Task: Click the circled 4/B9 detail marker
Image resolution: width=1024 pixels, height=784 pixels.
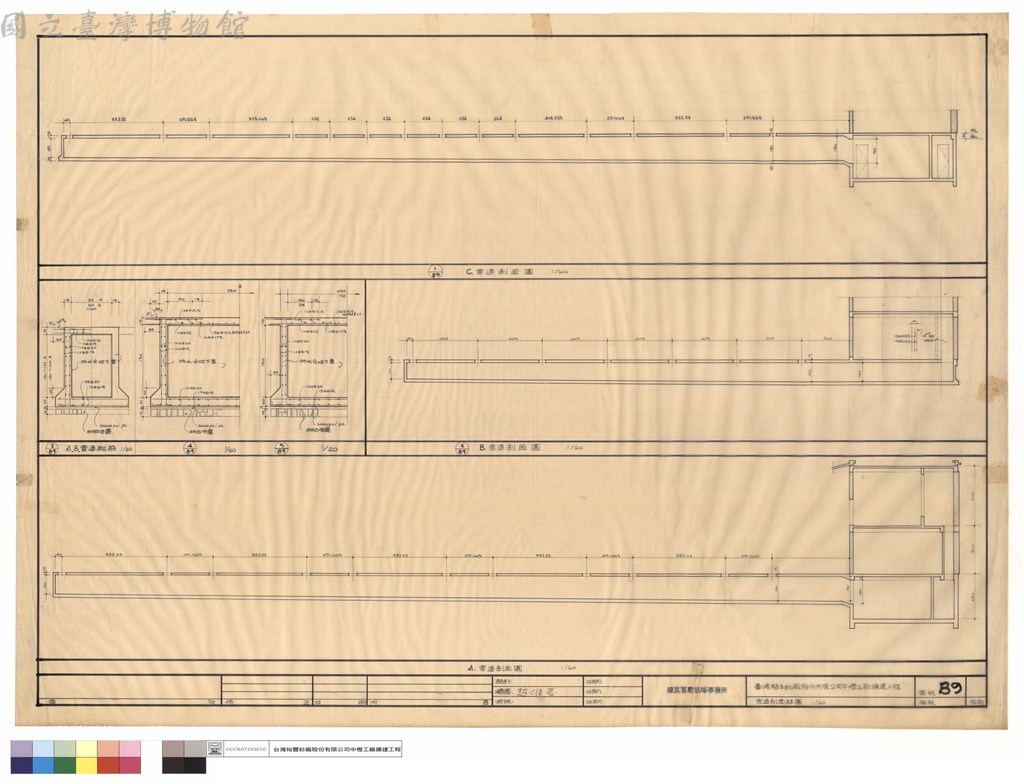Action: click(189, 449)
